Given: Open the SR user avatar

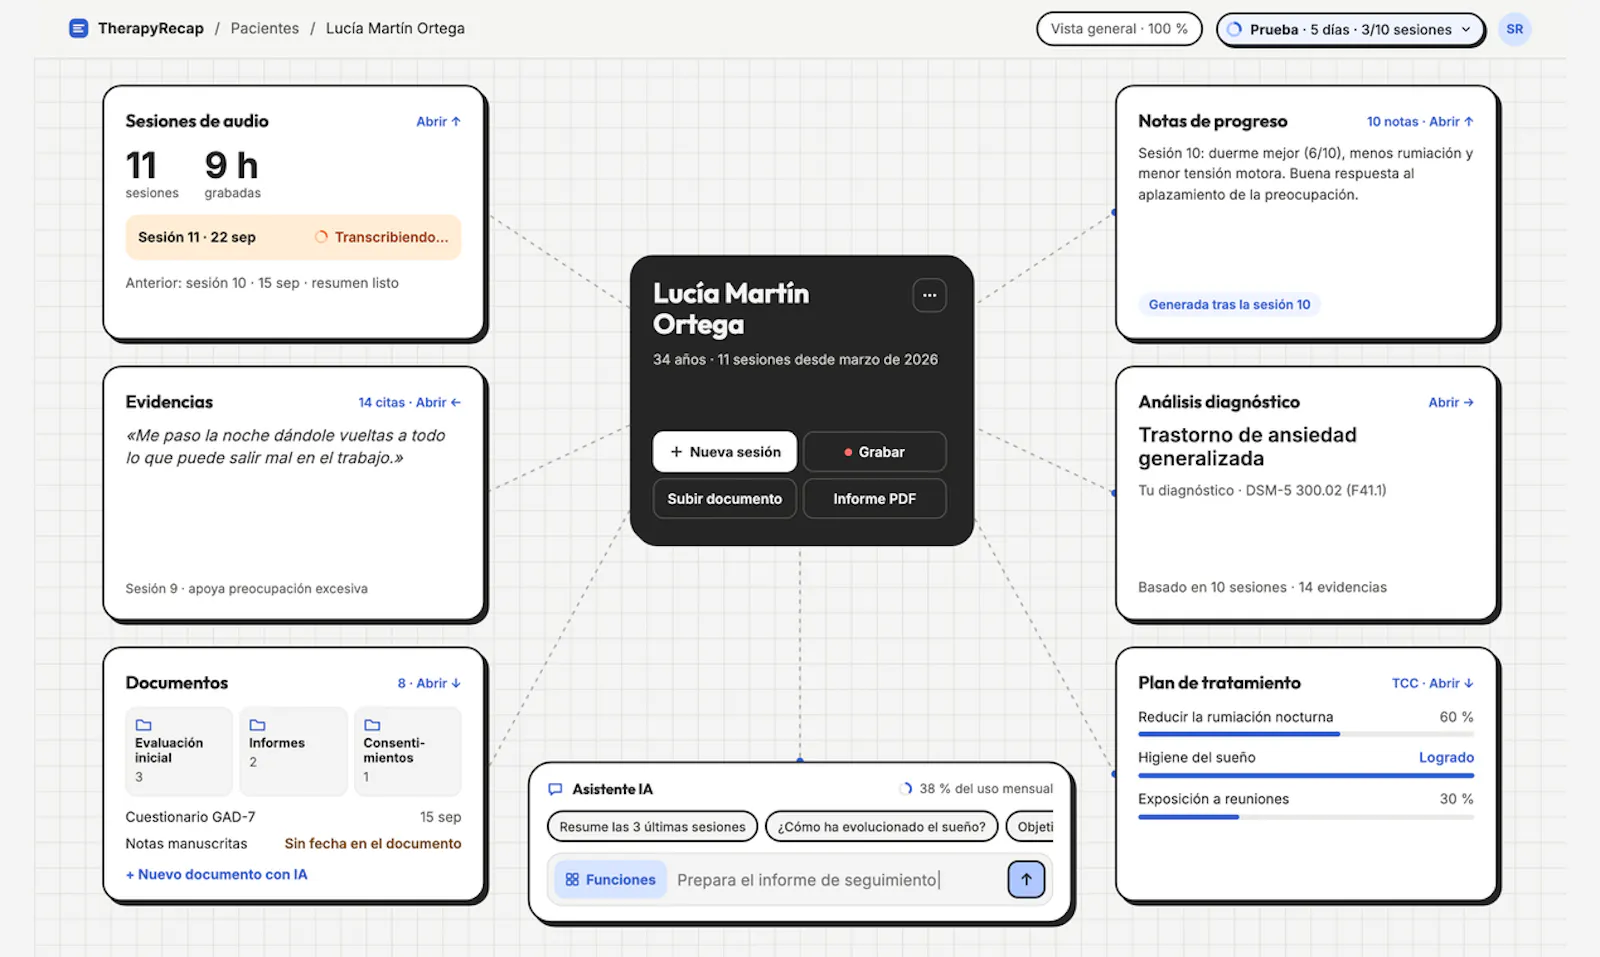Looking at the screenshot, I should [x=1514, y=29].
